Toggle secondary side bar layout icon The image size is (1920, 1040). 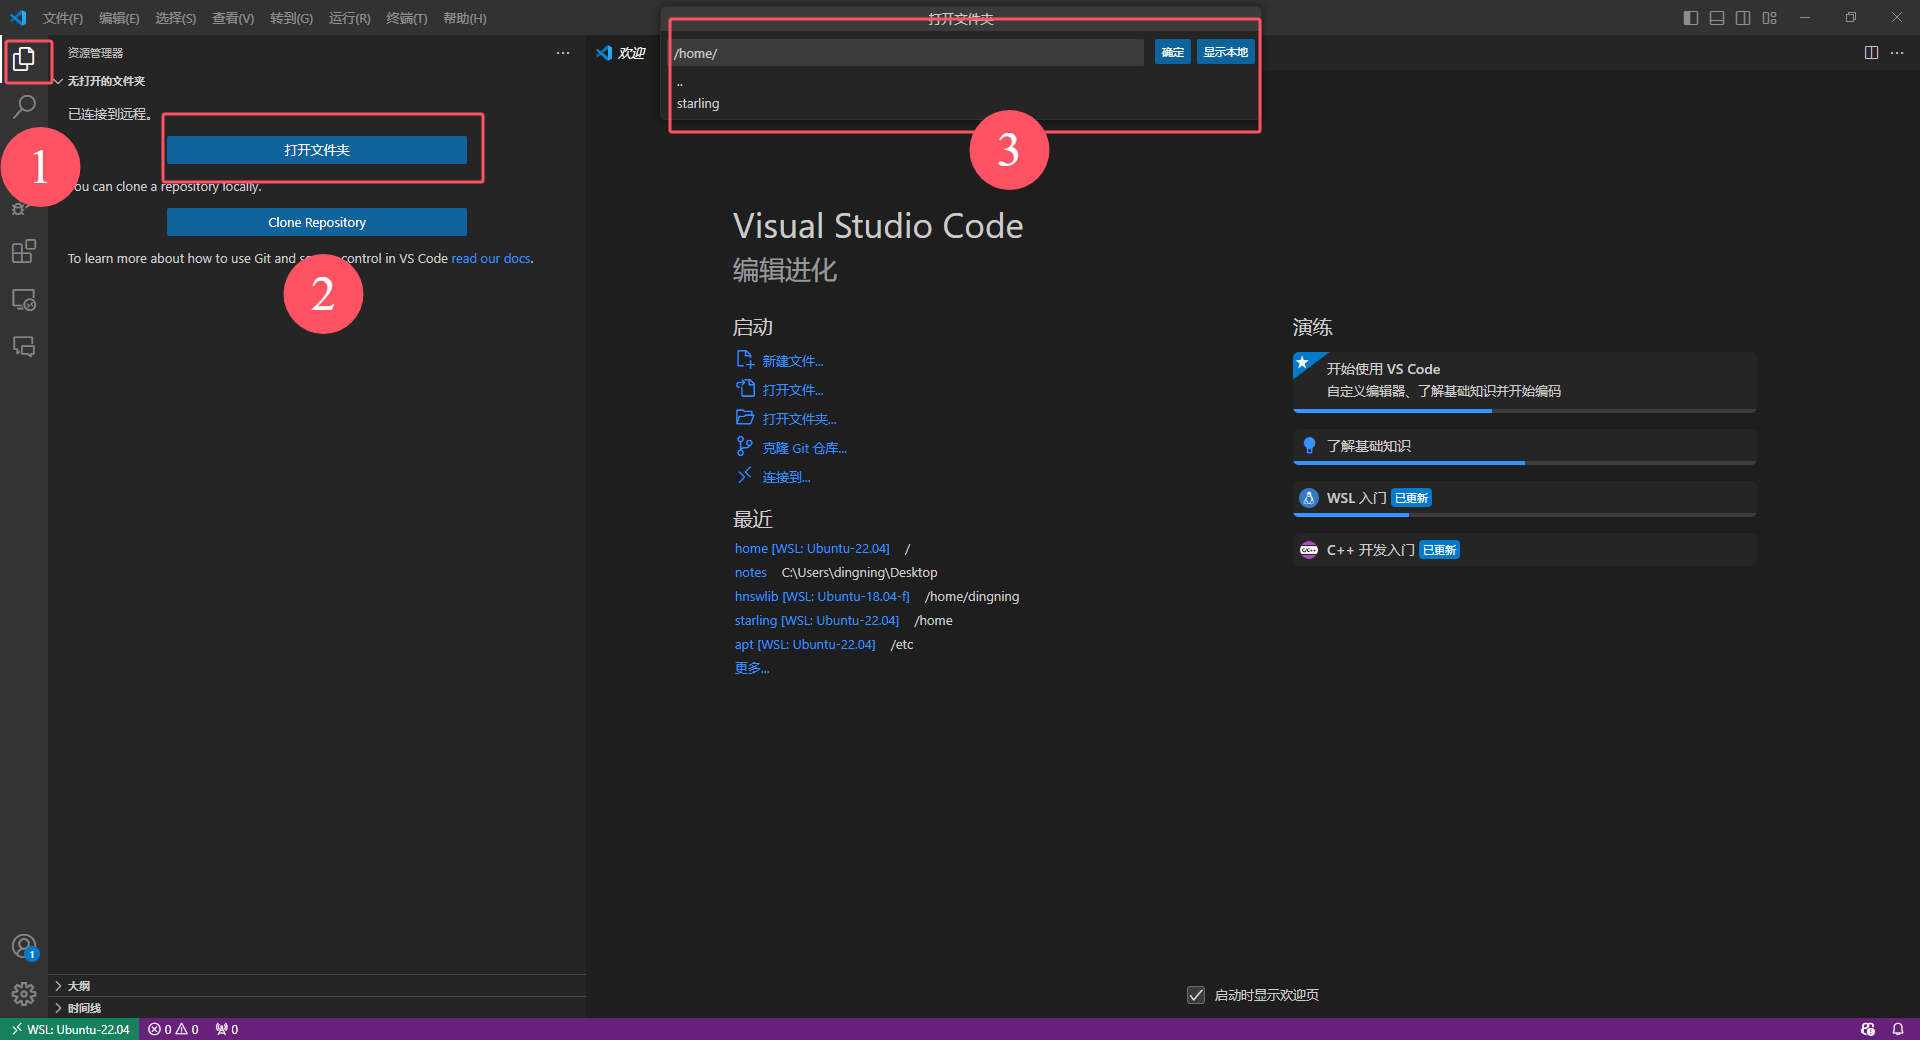coord(1743,18)
